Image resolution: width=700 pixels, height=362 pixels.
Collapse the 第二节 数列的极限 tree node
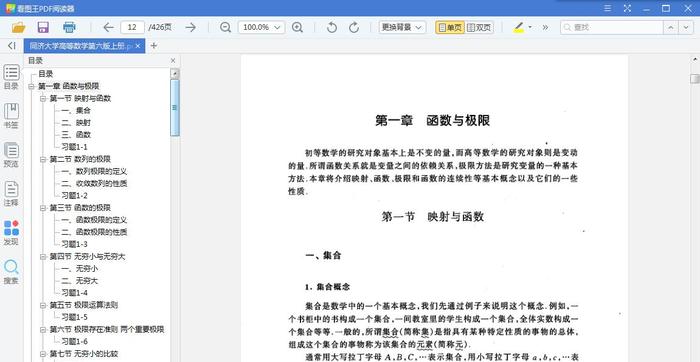click(x=43, y=159)
